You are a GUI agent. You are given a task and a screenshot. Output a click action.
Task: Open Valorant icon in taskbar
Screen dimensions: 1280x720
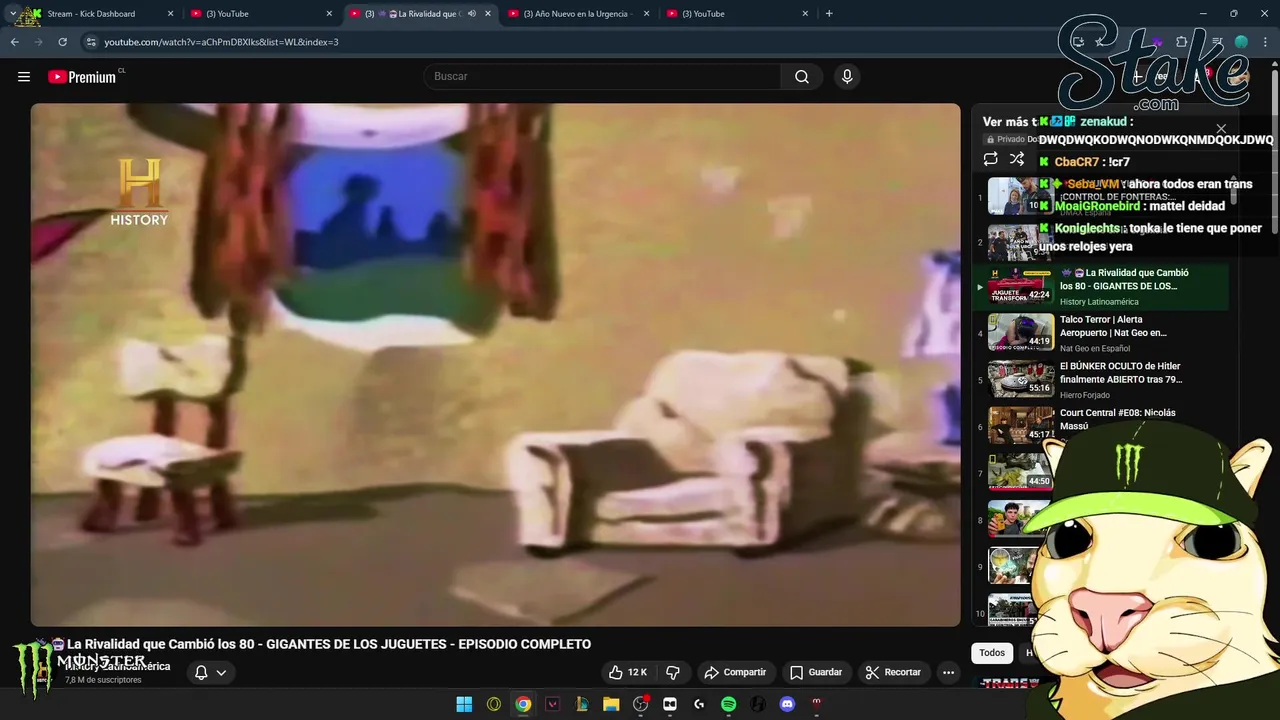click(x=552, y=704)
